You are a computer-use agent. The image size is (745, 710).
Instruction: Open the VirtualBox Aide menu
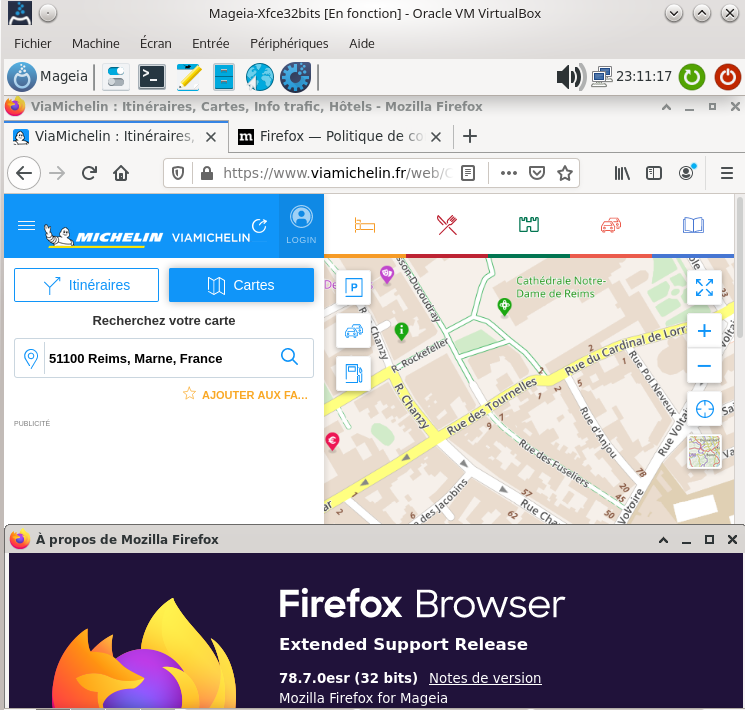click(x=362, y=44)
